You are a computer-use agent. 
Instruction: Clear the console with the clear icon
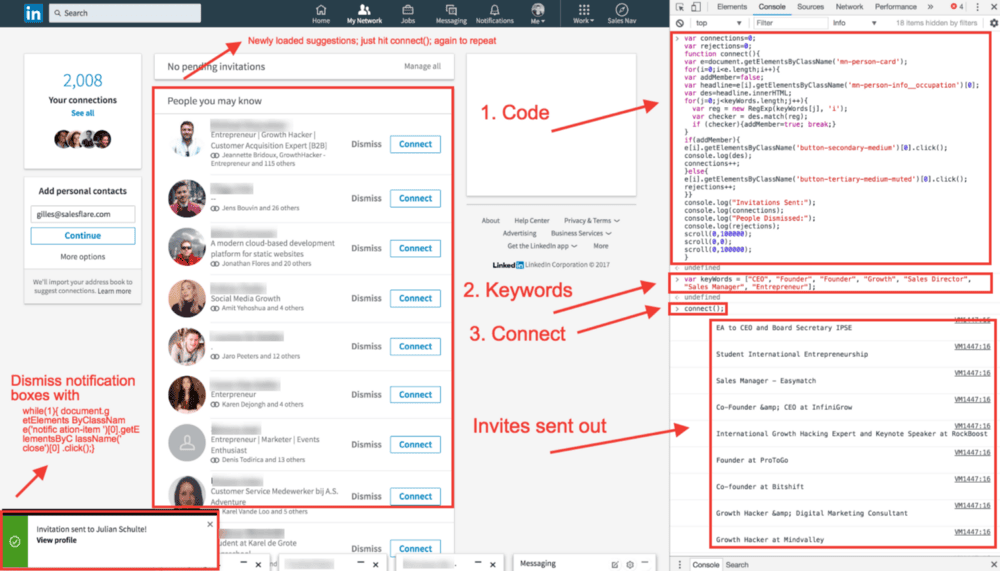click(680, 23)
